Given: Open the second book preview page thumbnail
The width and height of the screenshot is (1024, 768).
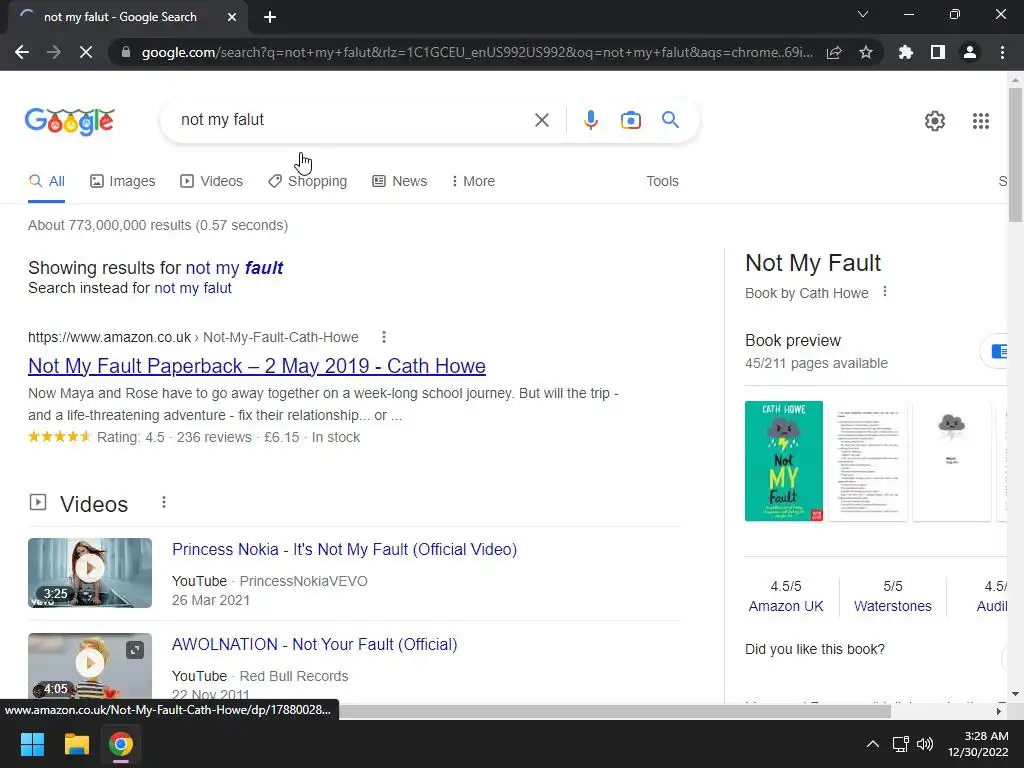Looking at the screenshot, I should pos(868,461).
